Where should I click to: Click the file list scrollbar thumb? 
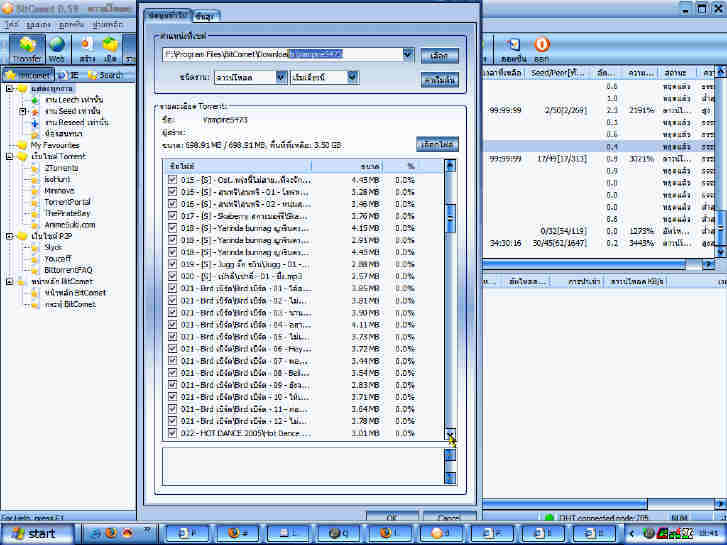tap(450, 218)
